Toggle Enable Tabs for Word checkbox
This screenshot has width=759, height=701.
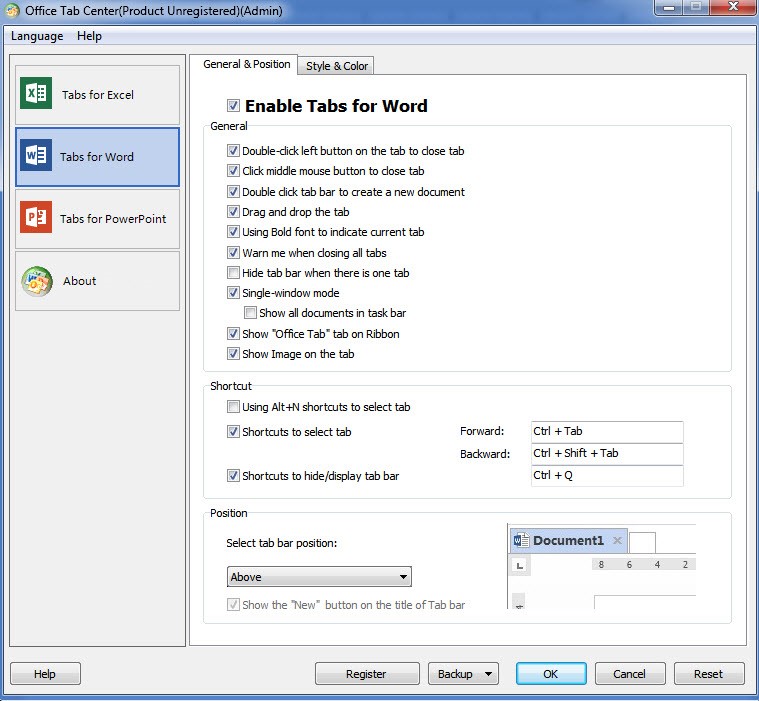tap(233, 106)
